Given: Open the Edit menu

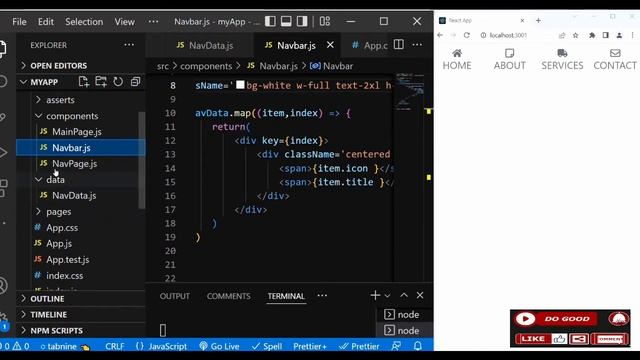Looking at the screenshot, I should [x=46, y=22].
